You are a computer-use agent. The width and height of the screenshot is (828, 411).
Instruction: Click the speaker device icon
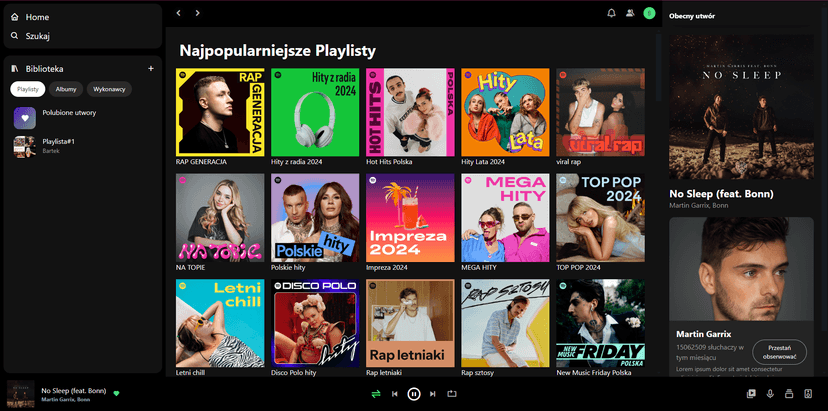point(807,394)
